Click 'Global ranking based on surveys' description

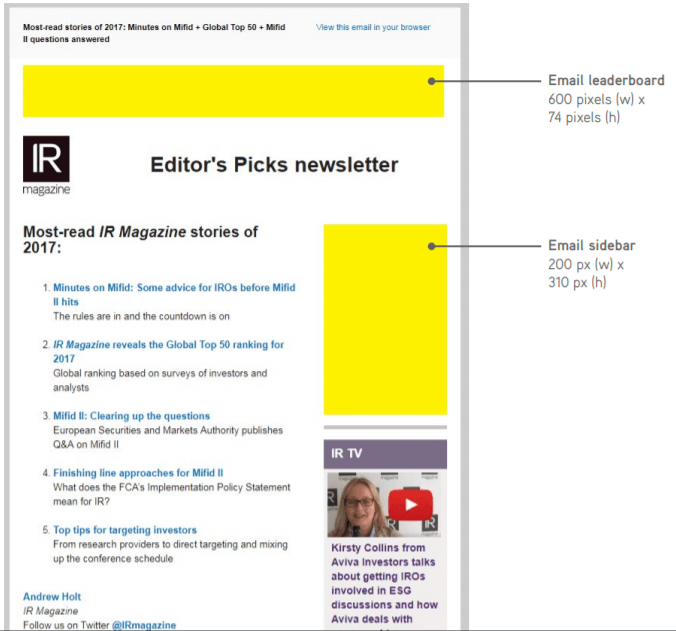160,380
